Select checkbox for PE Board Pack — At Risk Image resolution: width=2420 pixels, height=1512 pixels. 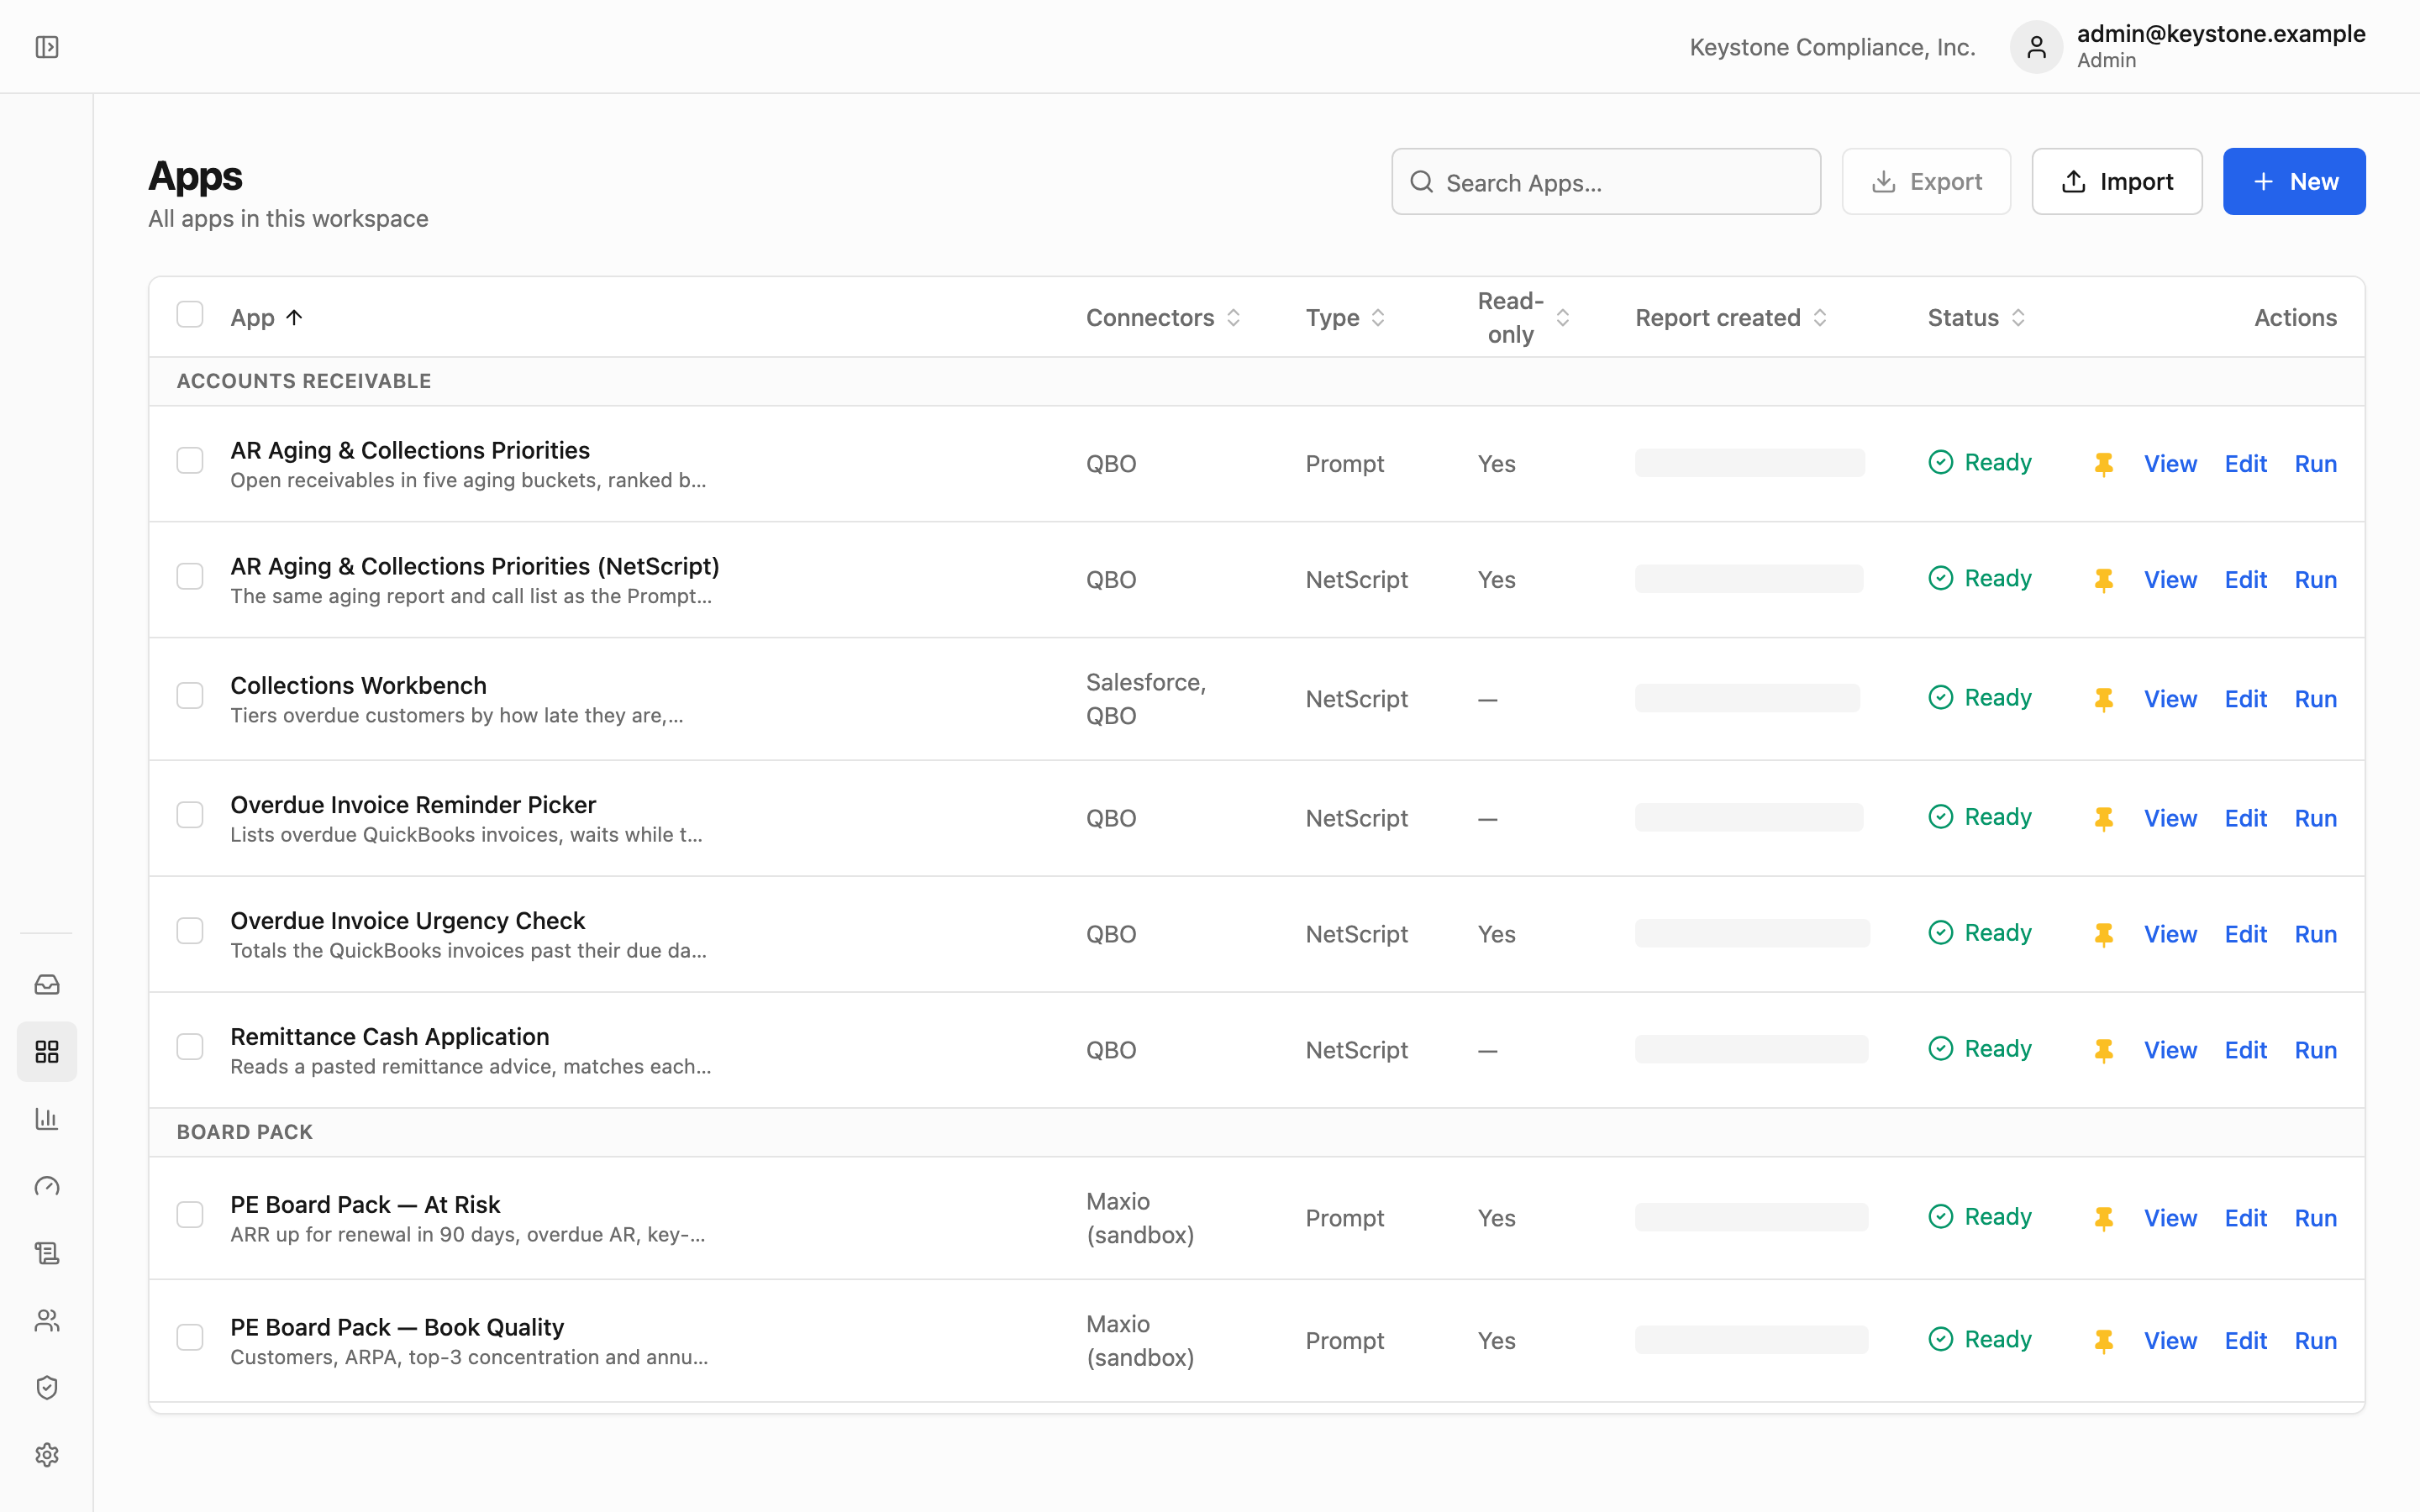[x=190, y=1215]
